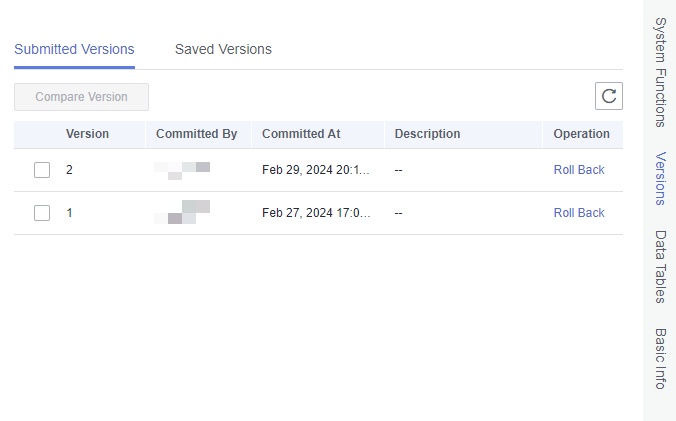
Task: Roll back to version 2
Action: coord(579,170)
